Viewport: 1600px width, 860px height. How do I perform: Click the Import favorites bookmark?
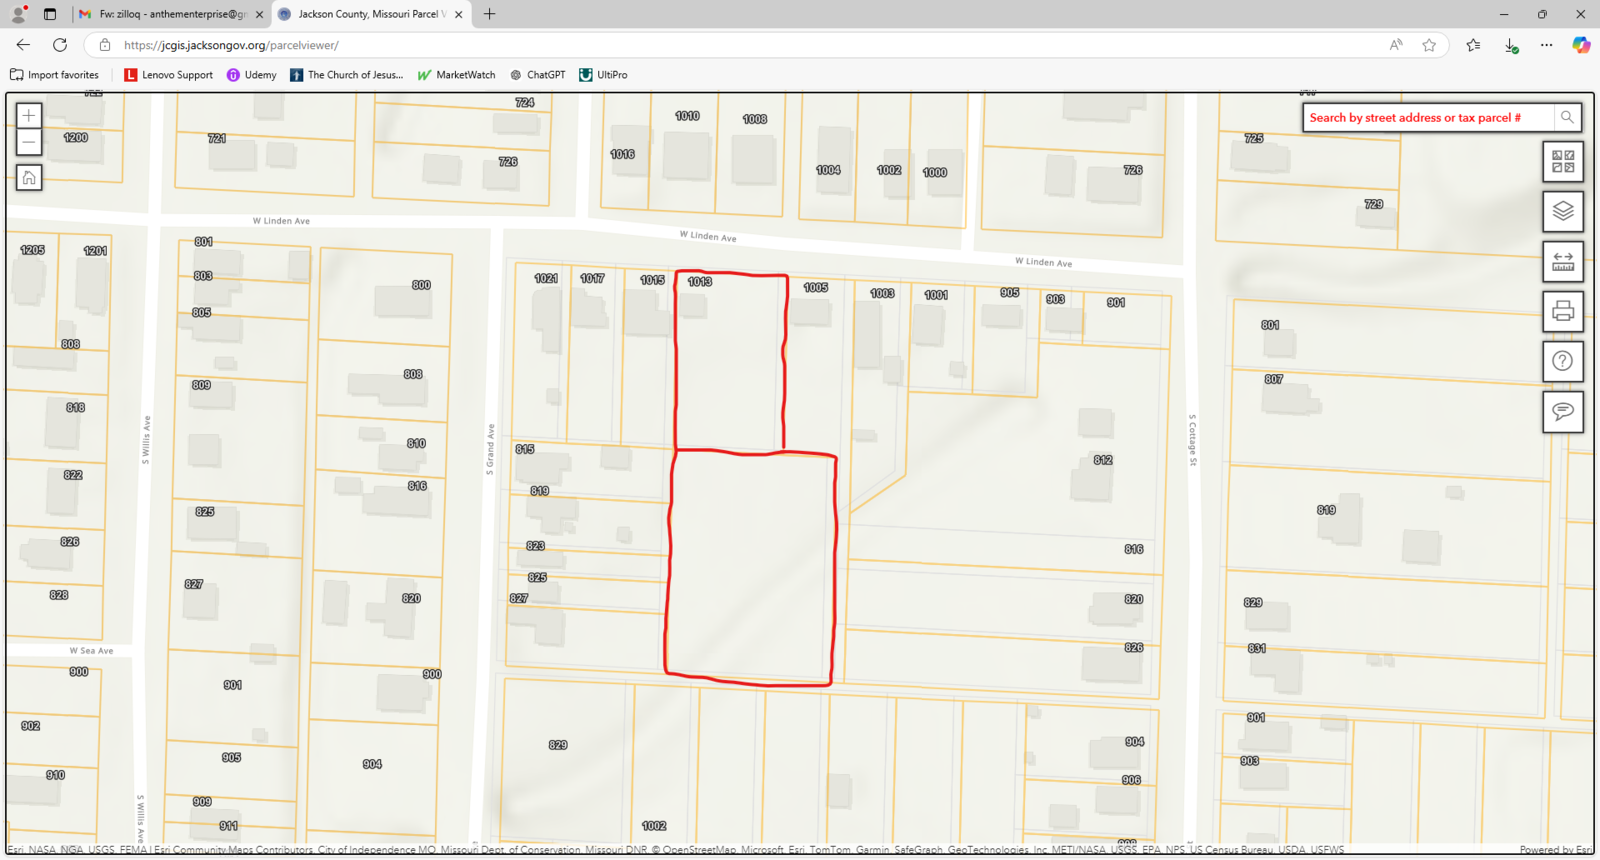click(x=55, y=75)
